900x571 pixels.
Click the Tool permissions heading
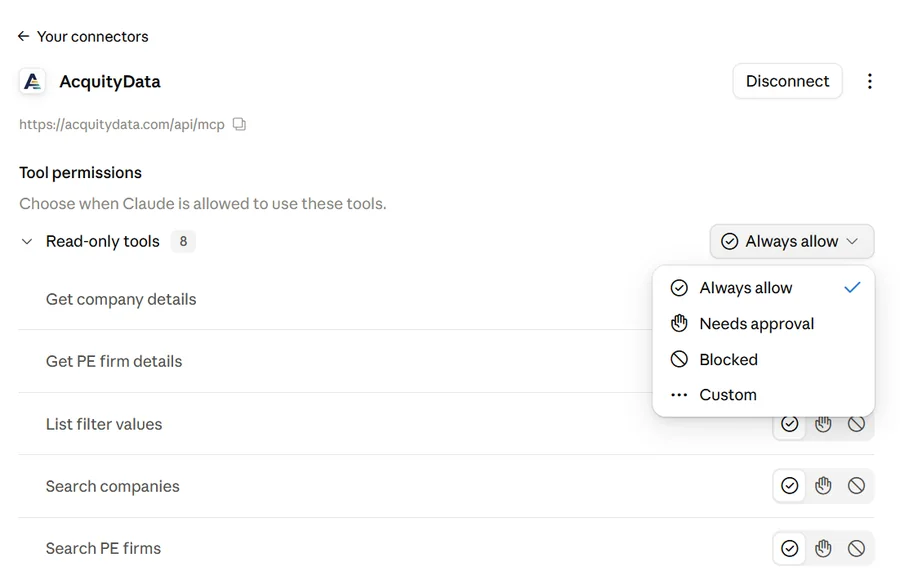click(80, 173)
